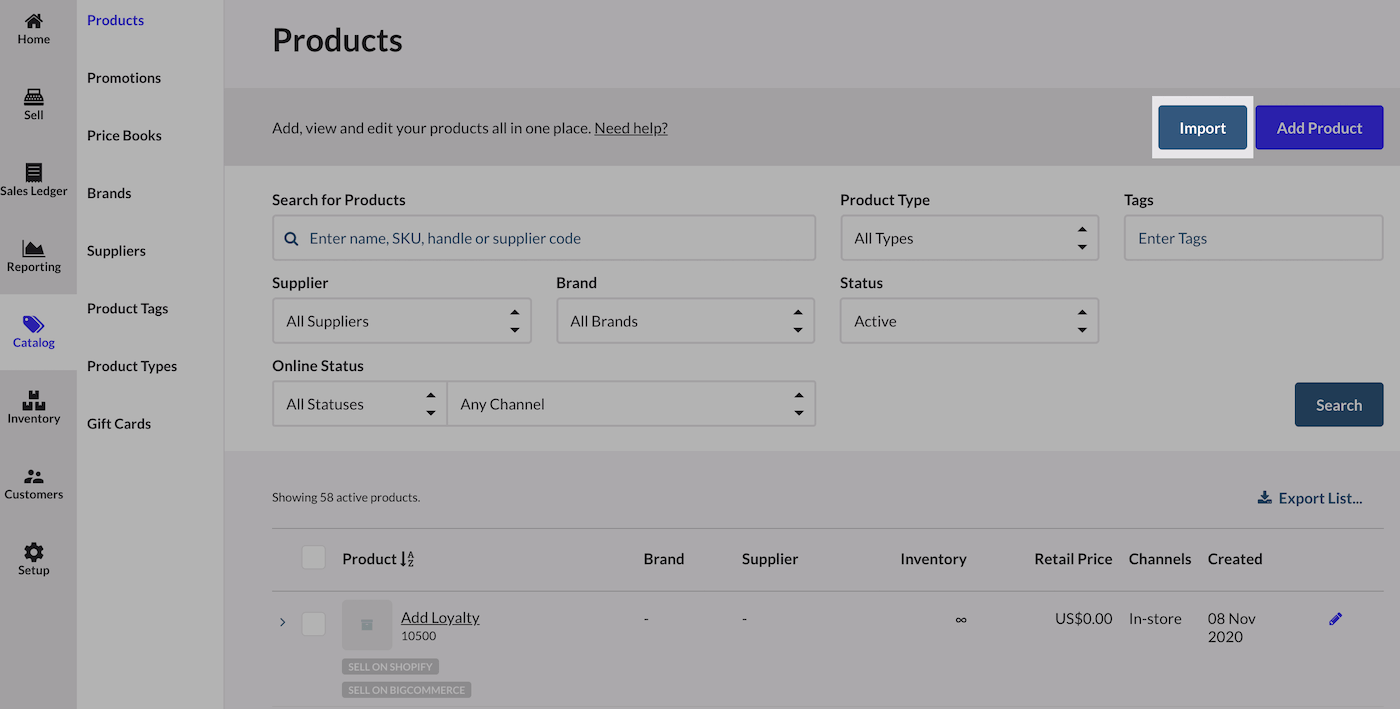Select the Sell icon in the sidebar
The height and width of the screenshot is (709, 1400).
point(33,103)
